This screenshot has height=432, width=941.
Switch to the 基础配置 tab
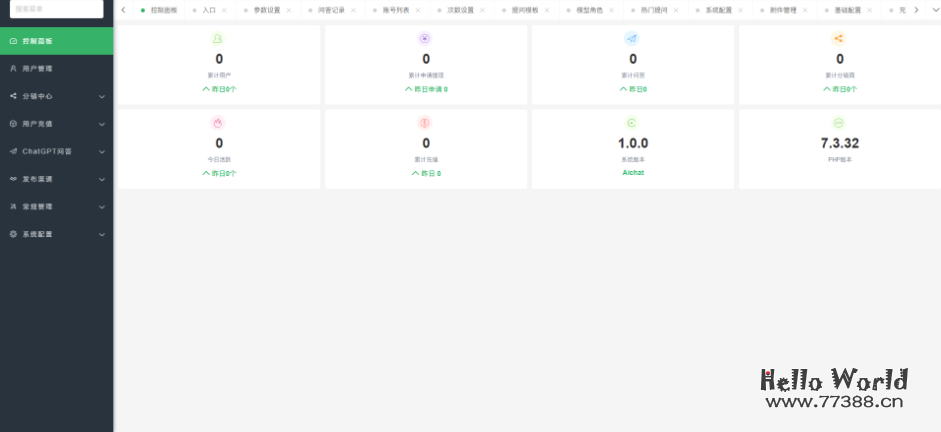(847, 10)
